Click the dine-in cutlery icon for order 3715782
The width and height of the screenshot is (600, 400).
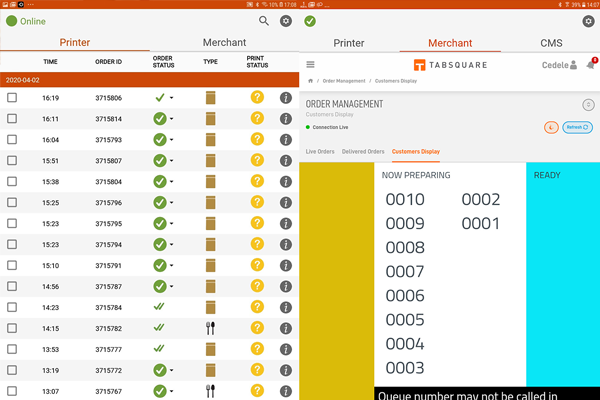tap(210, 328)
